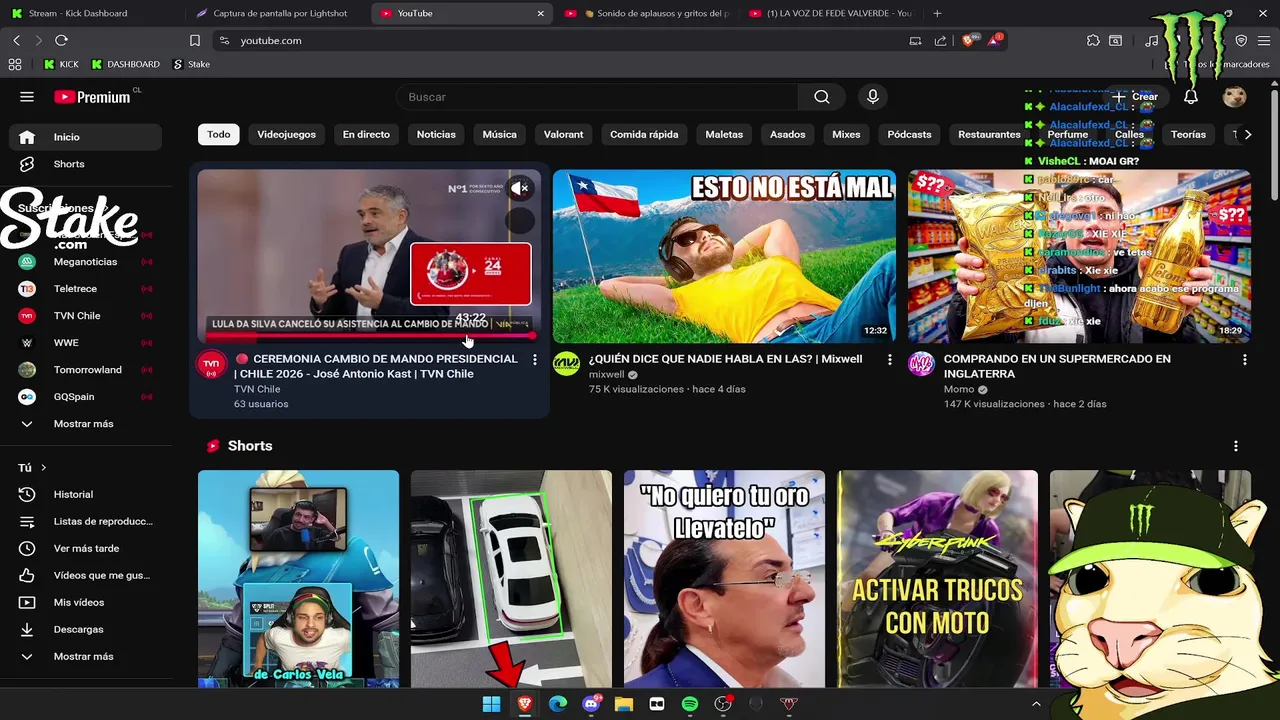The image size is (1280, 720).
Task: Open Ver más tarde in the sidebar
Action: (x=85, y=548)
